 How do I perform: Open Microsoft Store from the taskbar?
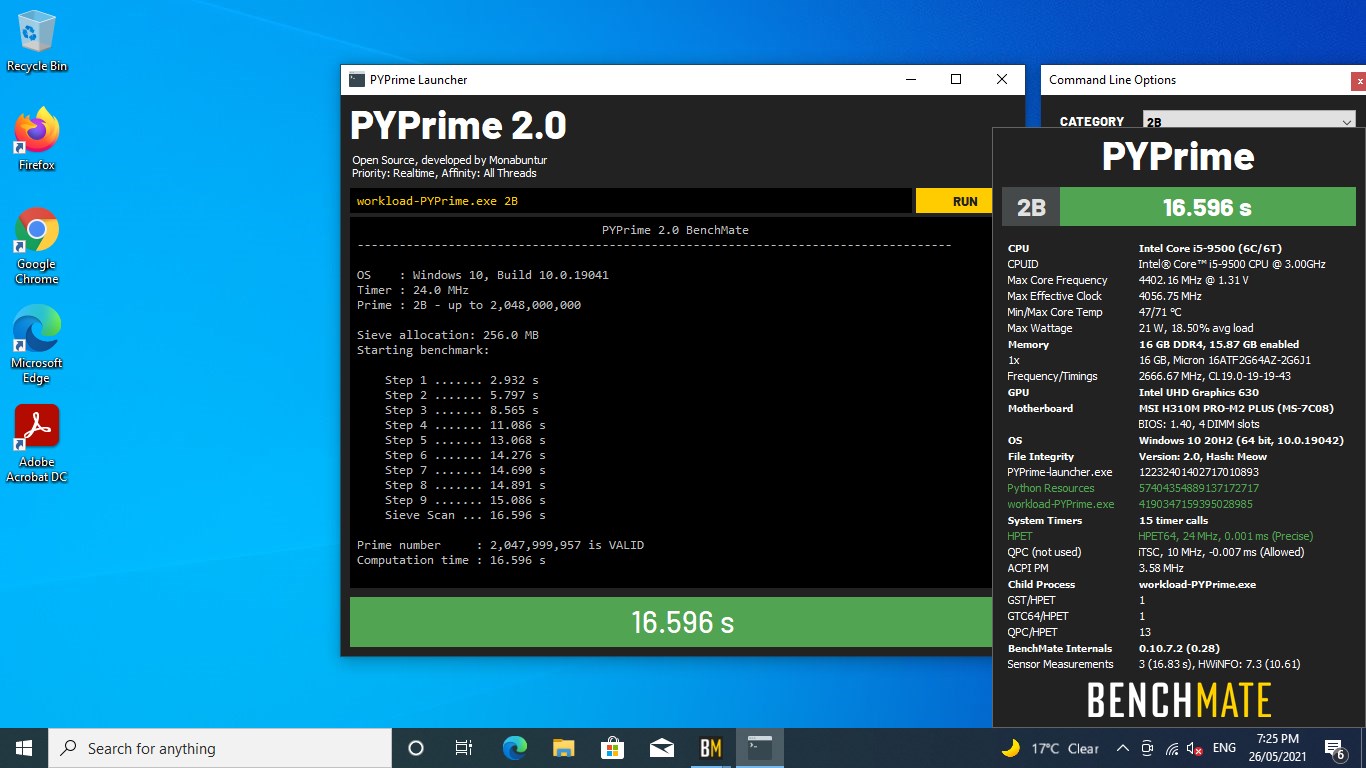click(x=612, y=748)
